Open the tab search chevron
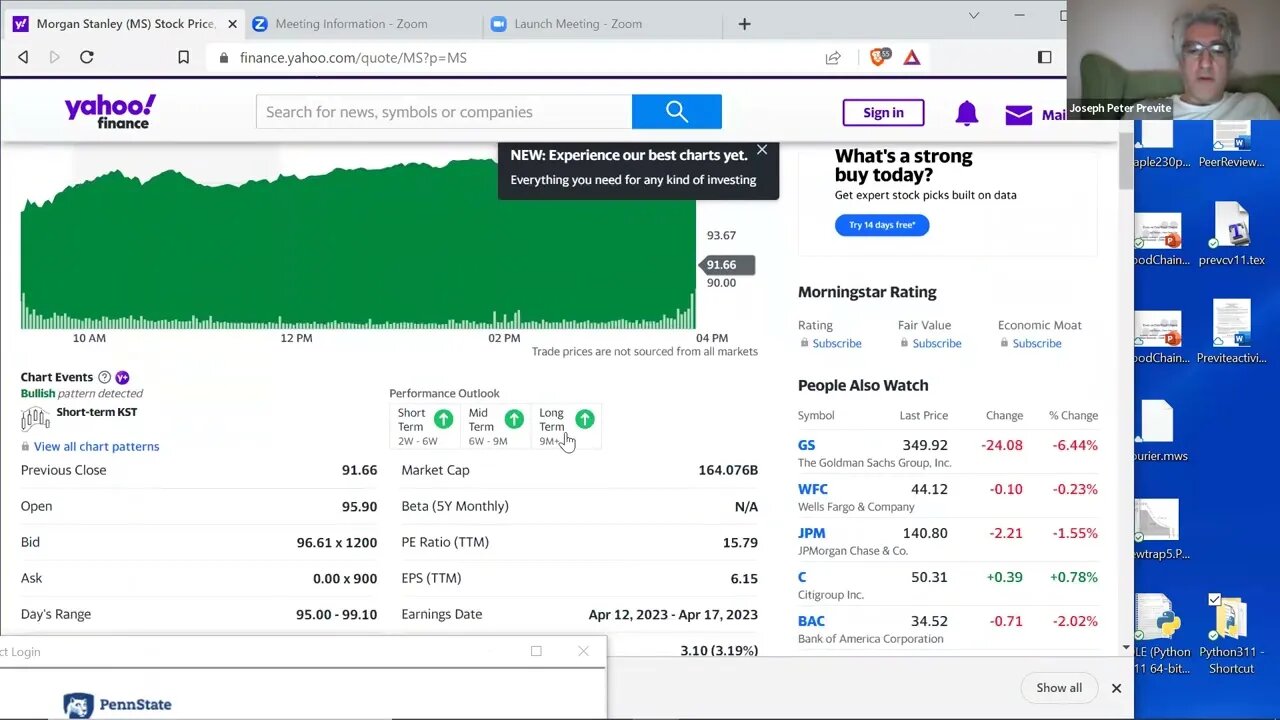 [974, 15]
